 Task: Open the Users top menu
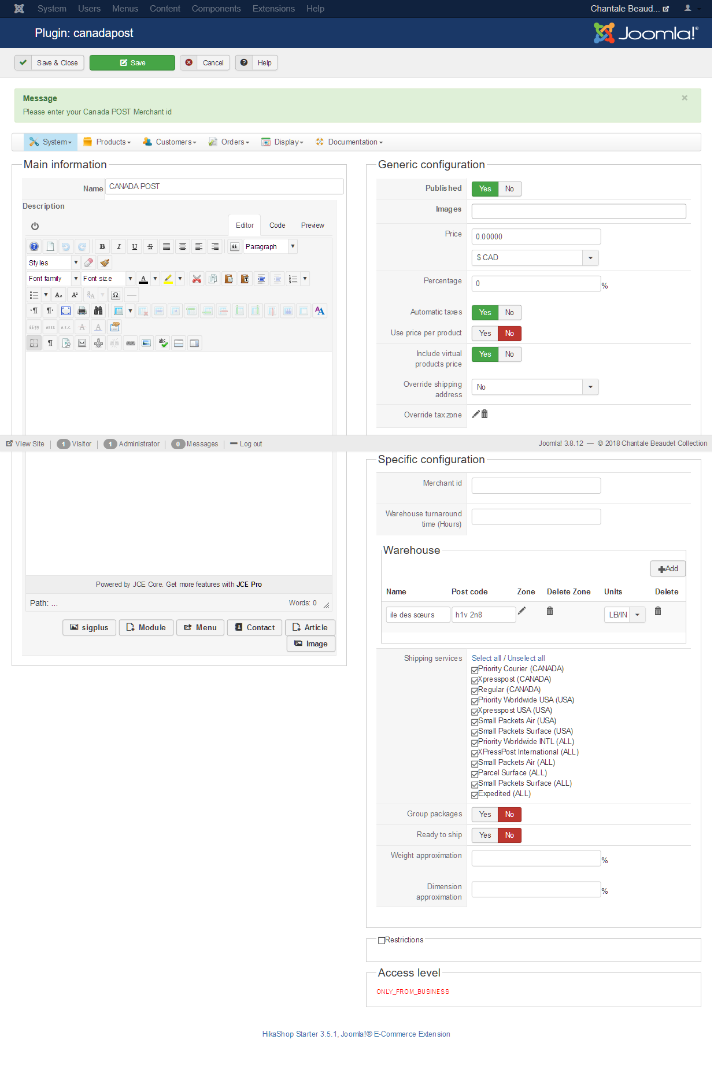pos(90,8)
